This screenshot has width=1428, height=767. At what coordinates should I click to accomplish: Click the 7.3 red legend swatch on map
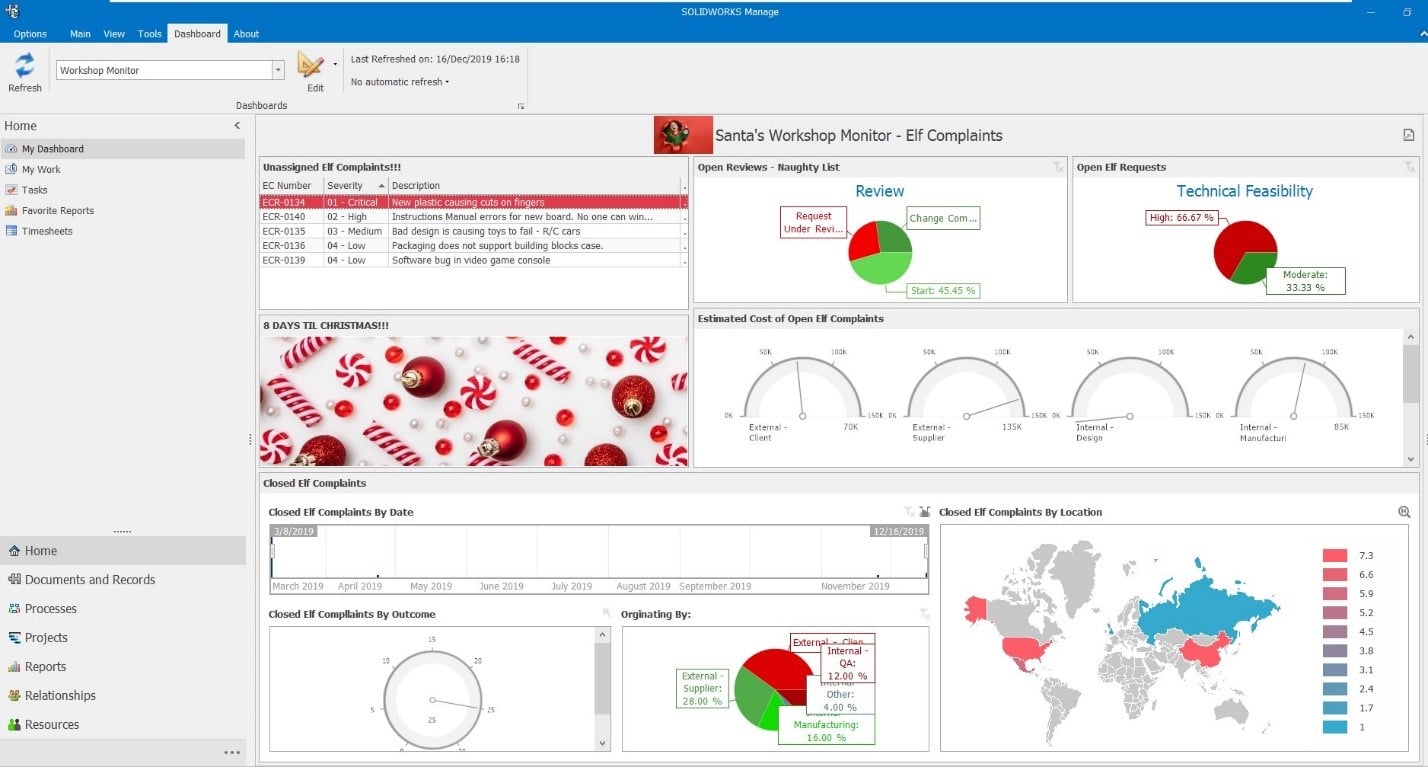tap(1335, 555)
